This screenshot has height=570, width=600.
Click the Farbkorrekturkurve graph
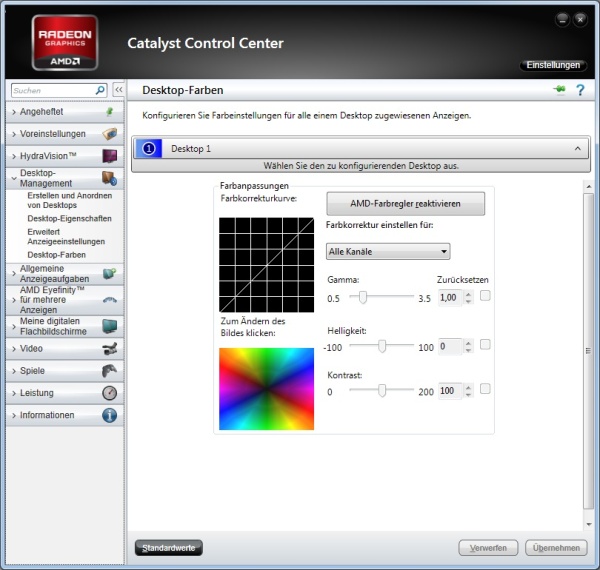(266, 265)
